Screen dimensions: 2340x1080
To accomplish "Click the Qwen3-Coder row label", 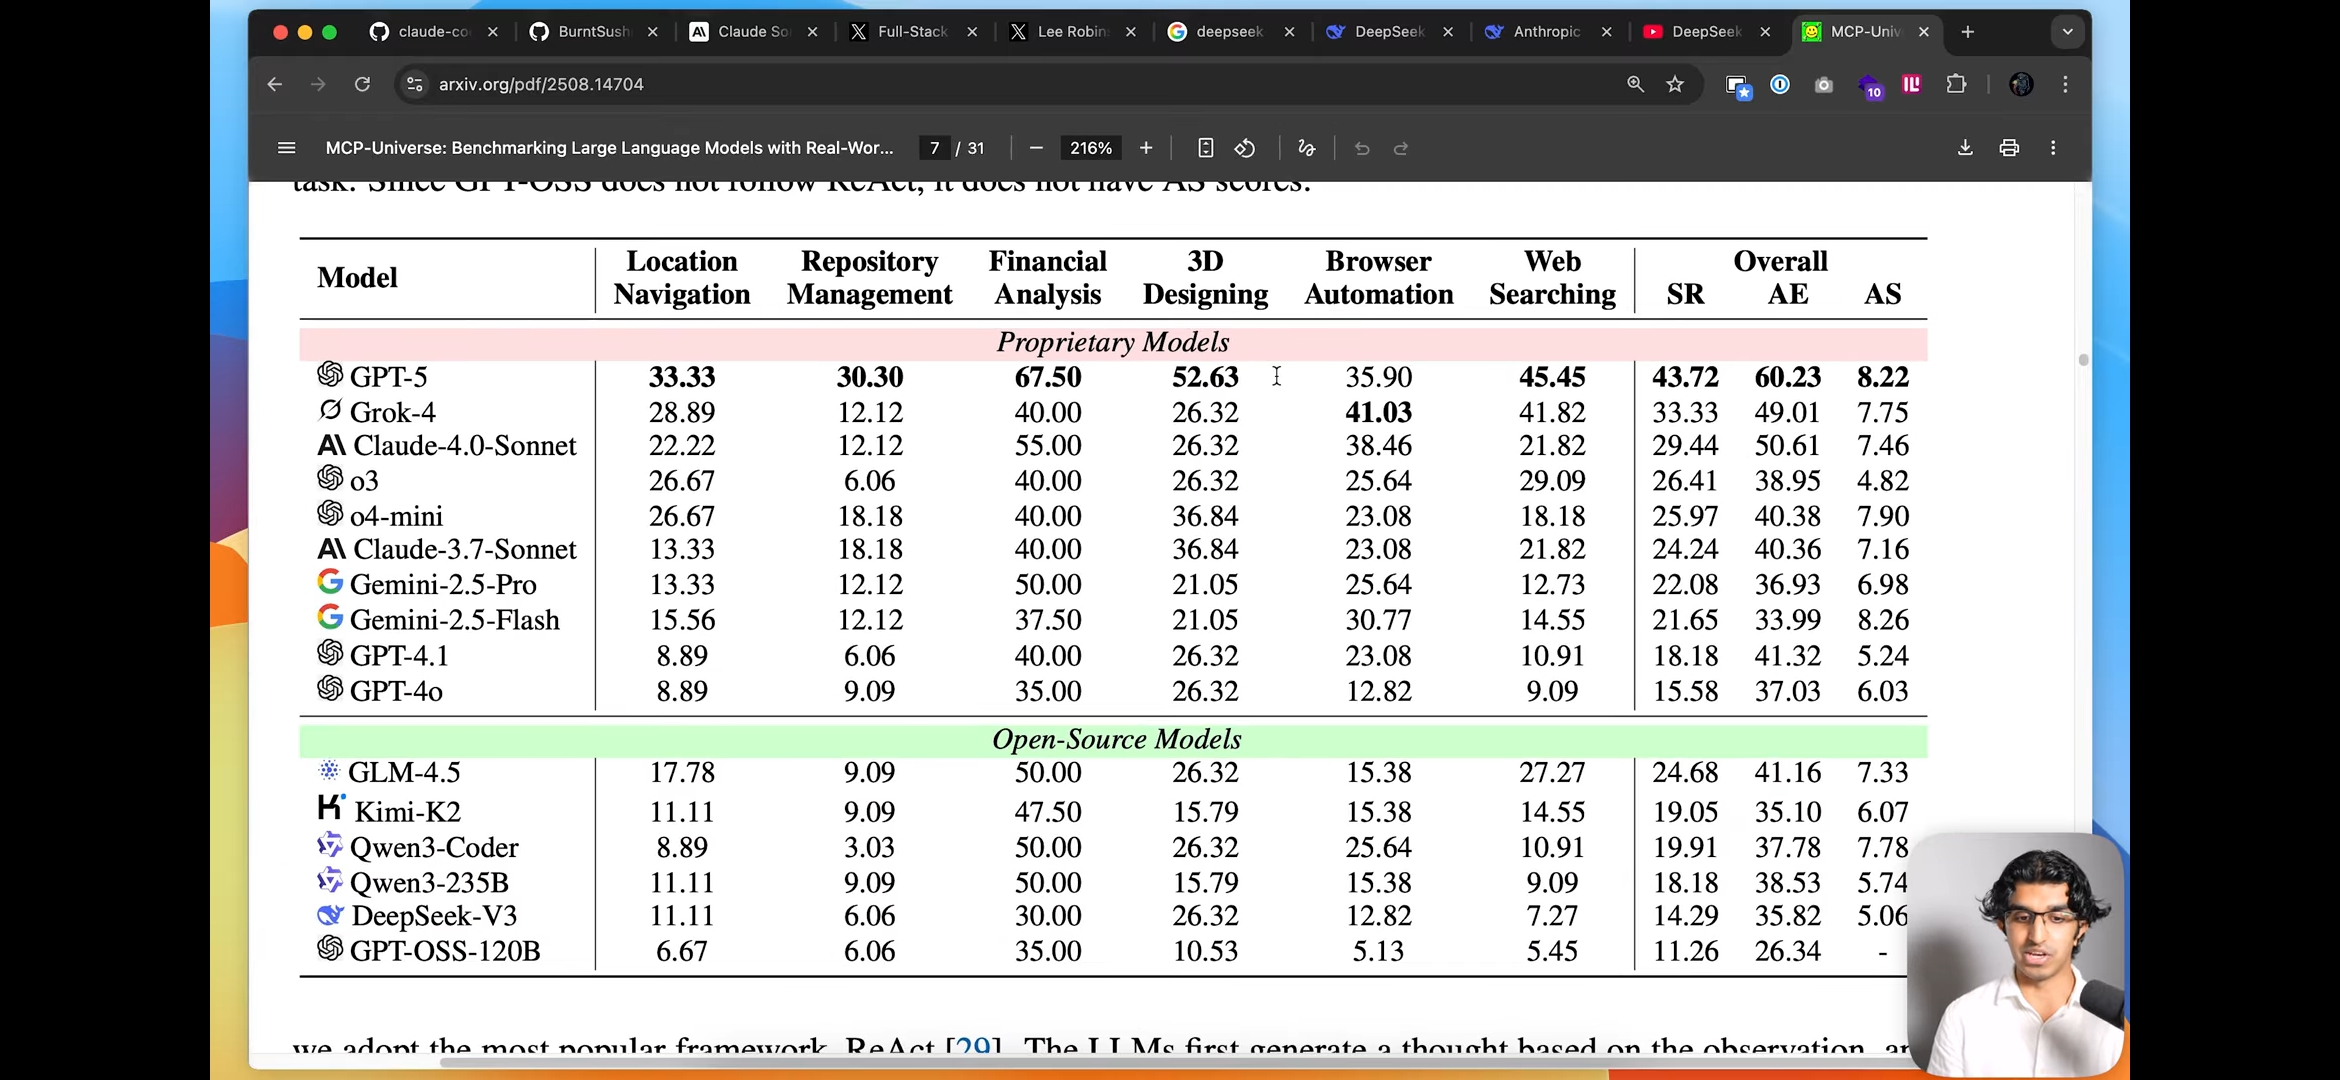I will (434, 847).
